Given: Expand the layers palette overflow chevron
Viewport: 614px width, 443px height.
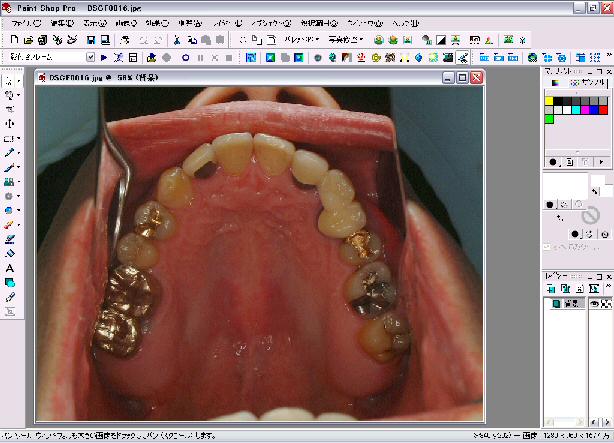Looking at the screenshot, I should pyautogui.click(x=608, y=287).
